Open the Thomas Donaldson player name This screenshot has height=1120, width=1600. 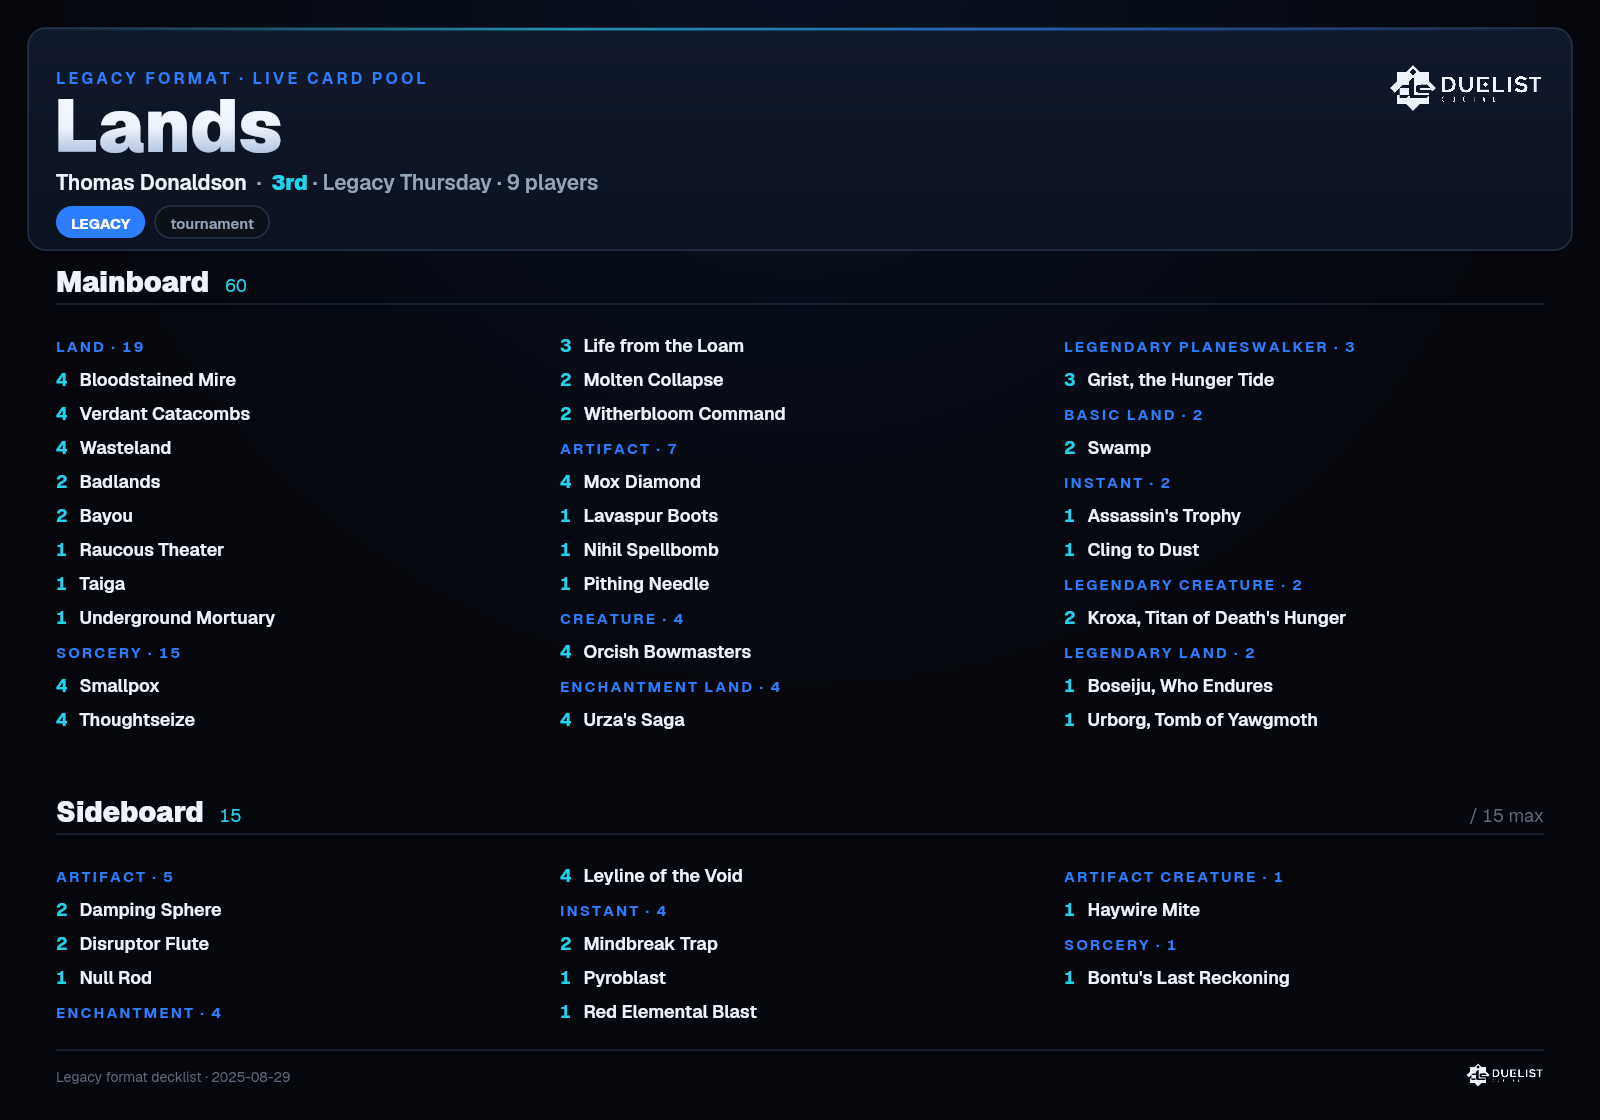(151, 183)
